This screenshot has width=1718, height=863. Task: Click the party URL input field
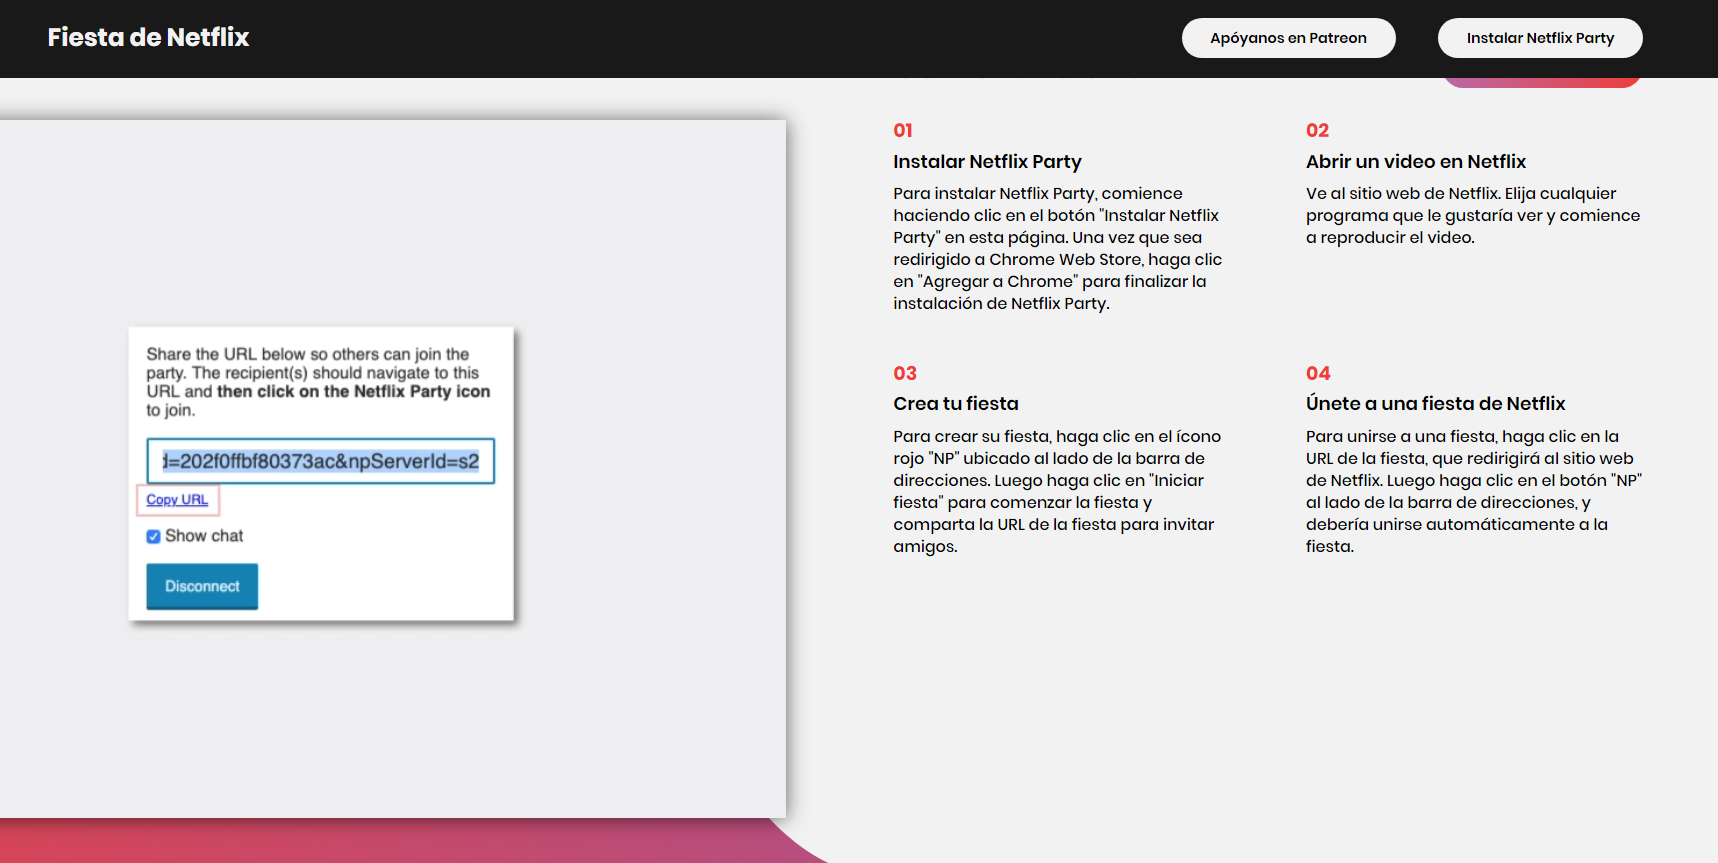[321, 461]
